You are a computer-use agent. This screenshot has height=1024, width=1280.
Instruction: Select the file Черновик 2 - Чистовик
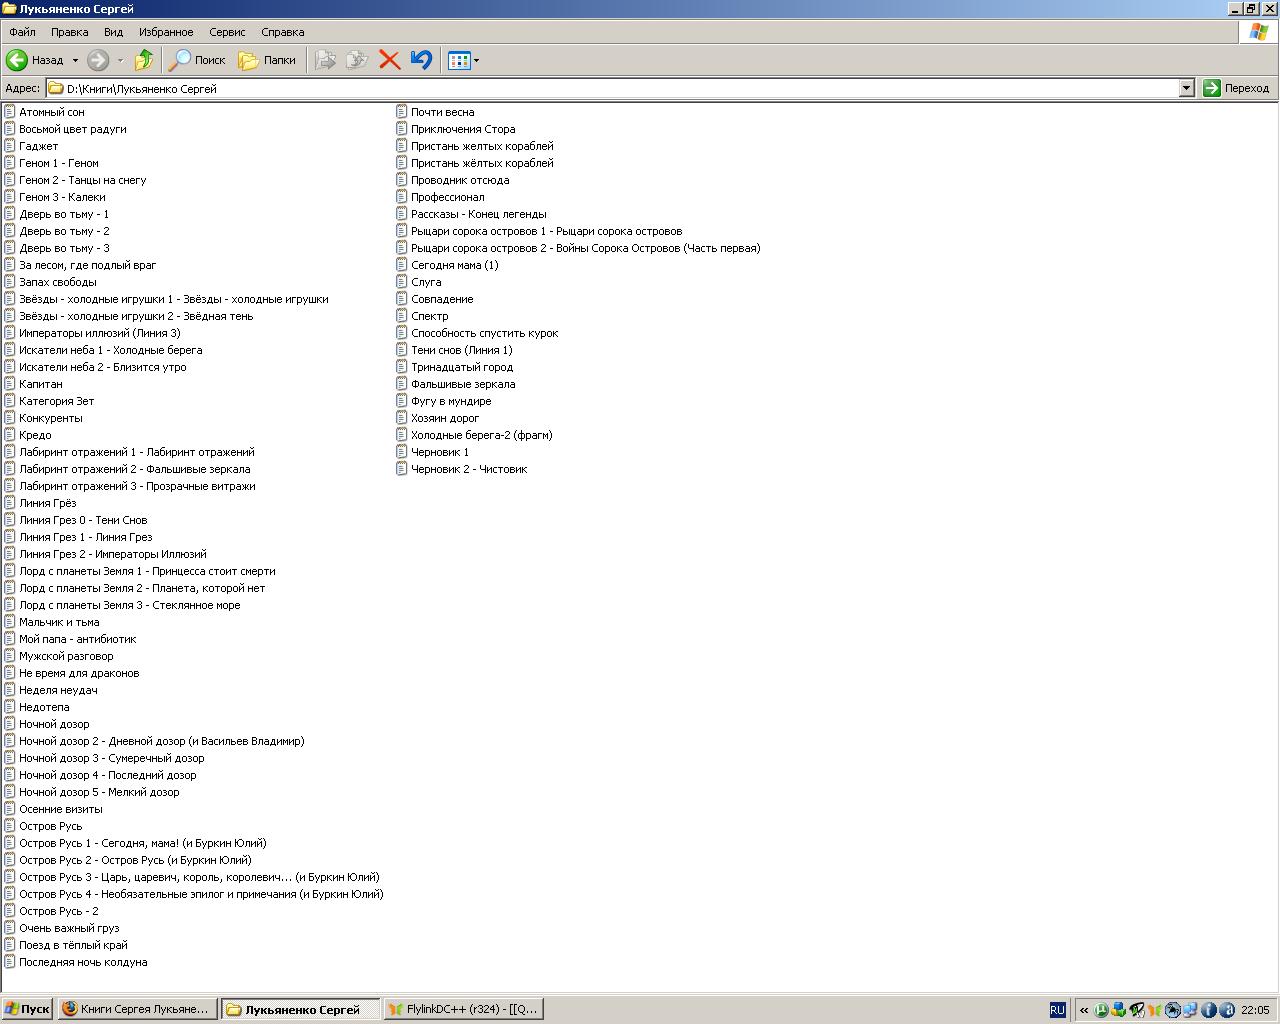click(469, 469)
